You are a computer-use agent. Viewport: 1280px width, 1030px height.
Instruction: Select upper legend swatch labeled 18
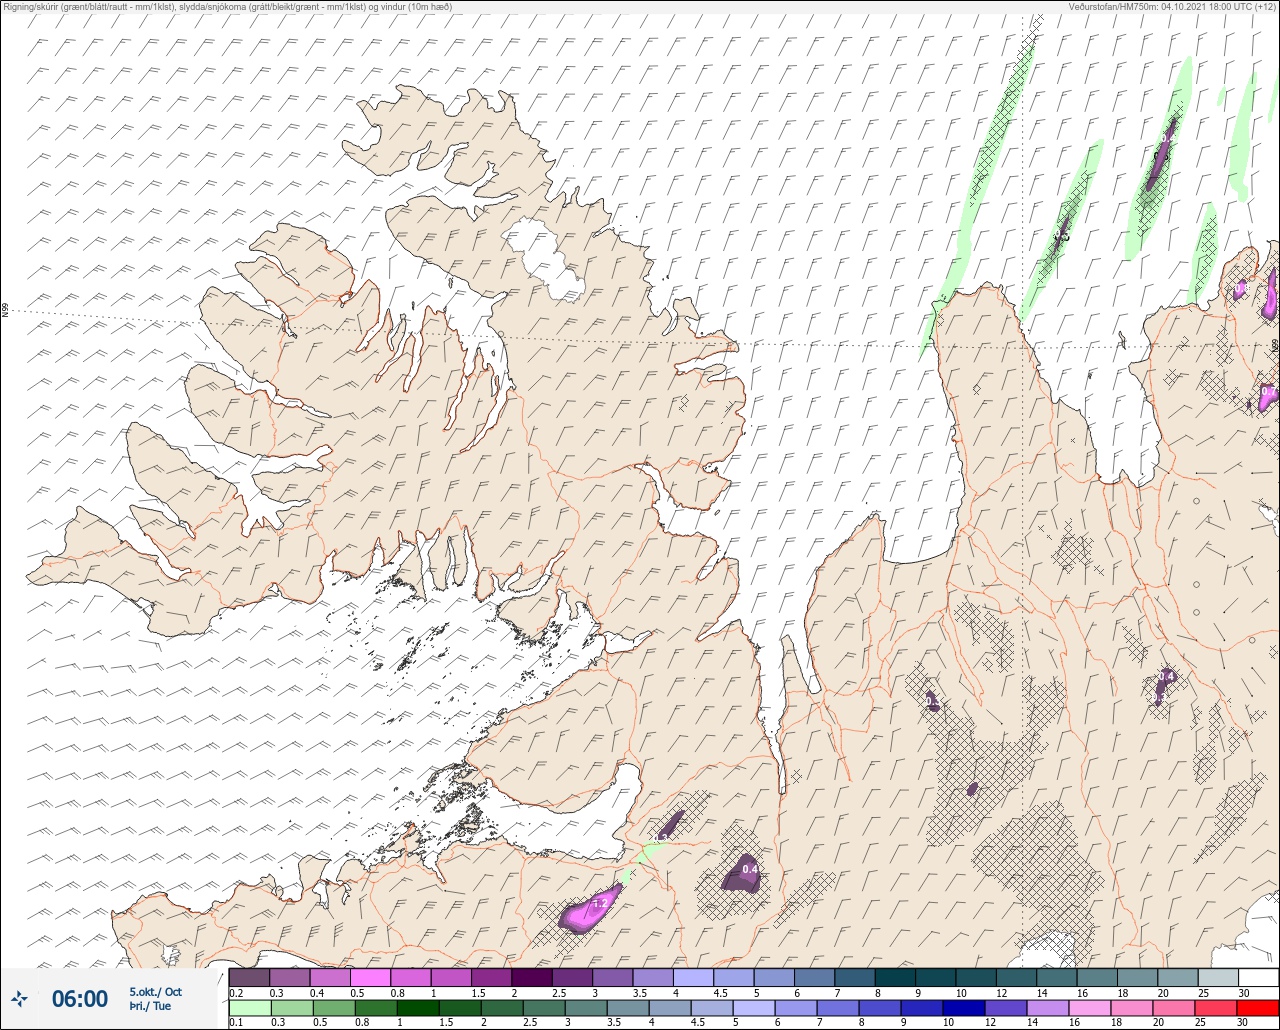pos(1137,977)
